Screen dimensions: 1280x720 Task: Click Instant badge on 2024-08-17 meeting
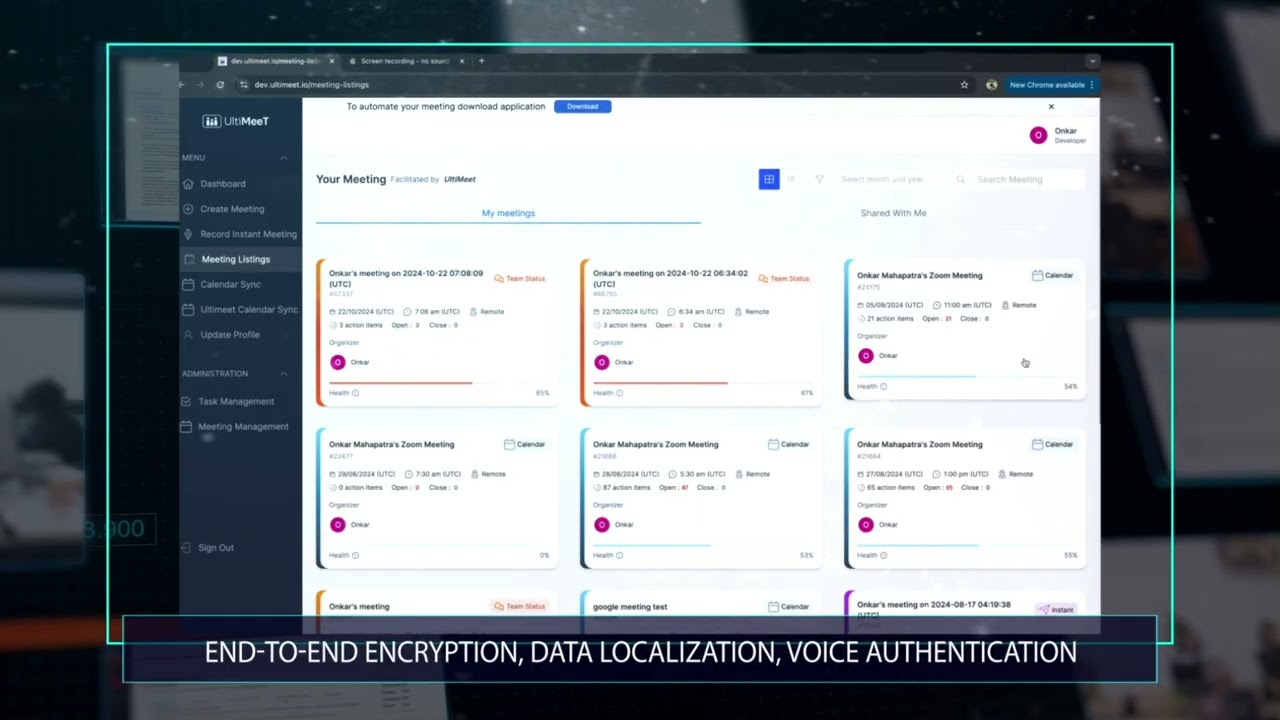coord(1055,610)
